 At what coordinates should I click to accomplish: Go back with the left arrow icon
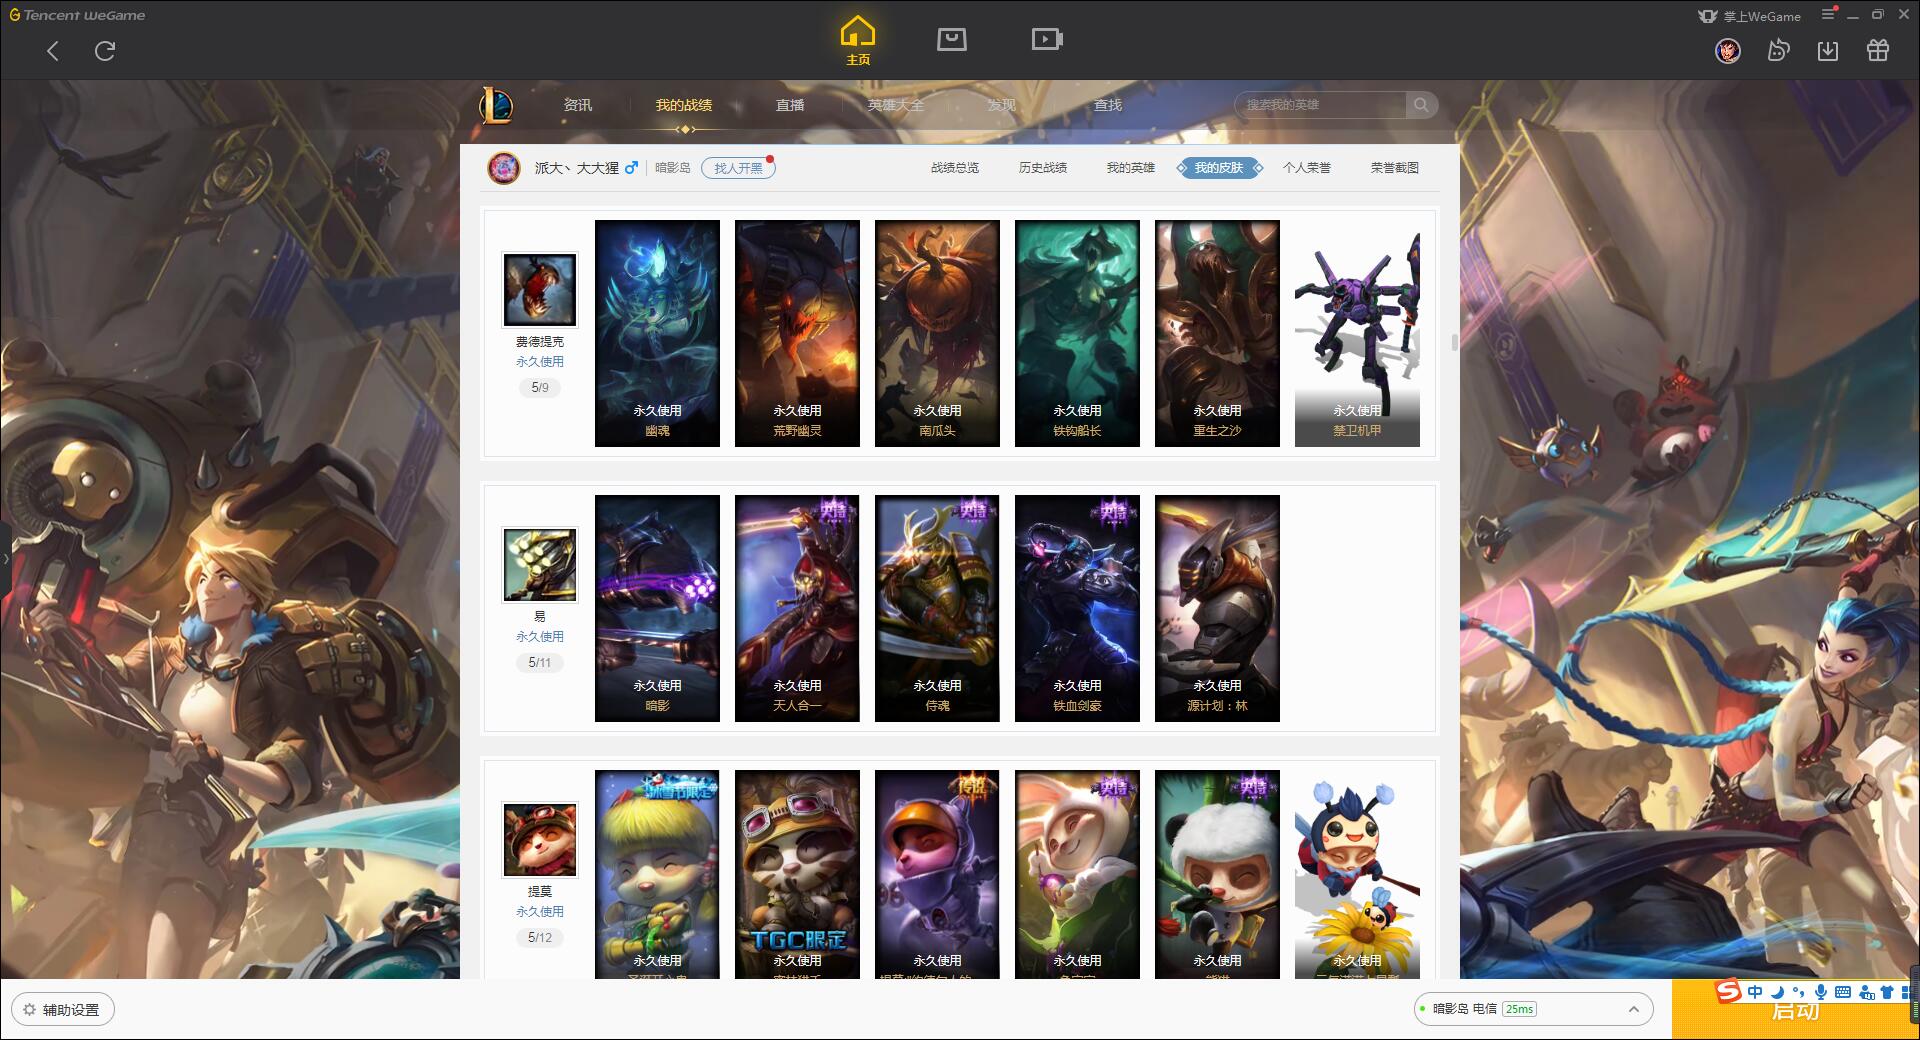tap(53, 51)
